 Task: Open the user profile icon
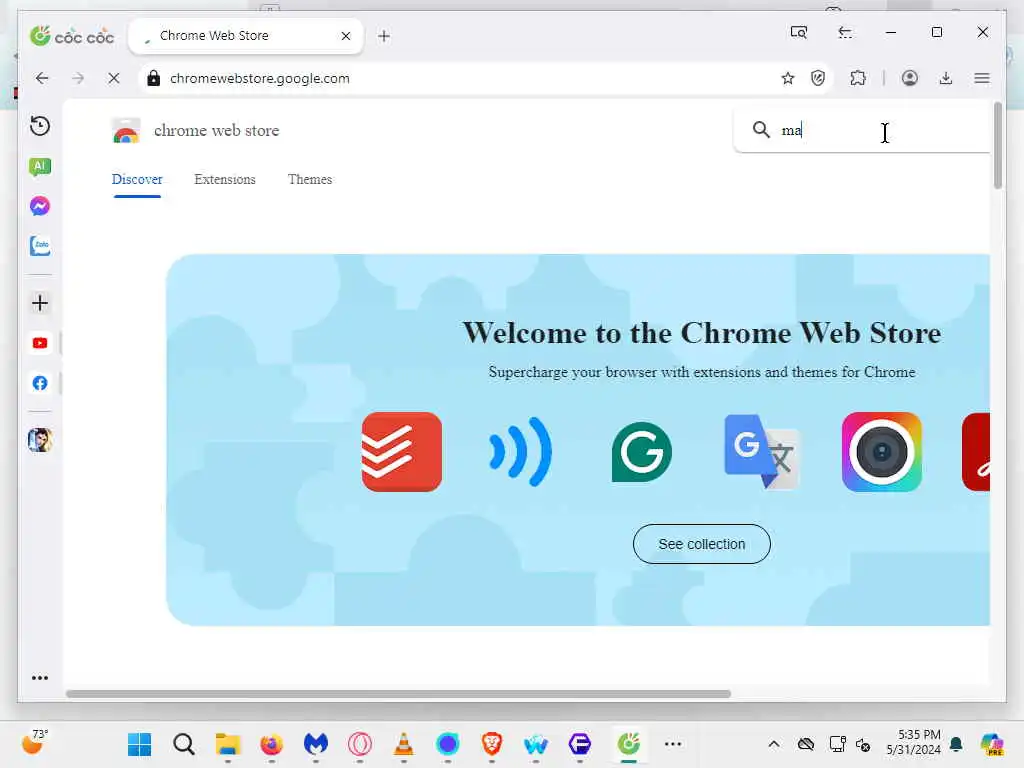910,78
